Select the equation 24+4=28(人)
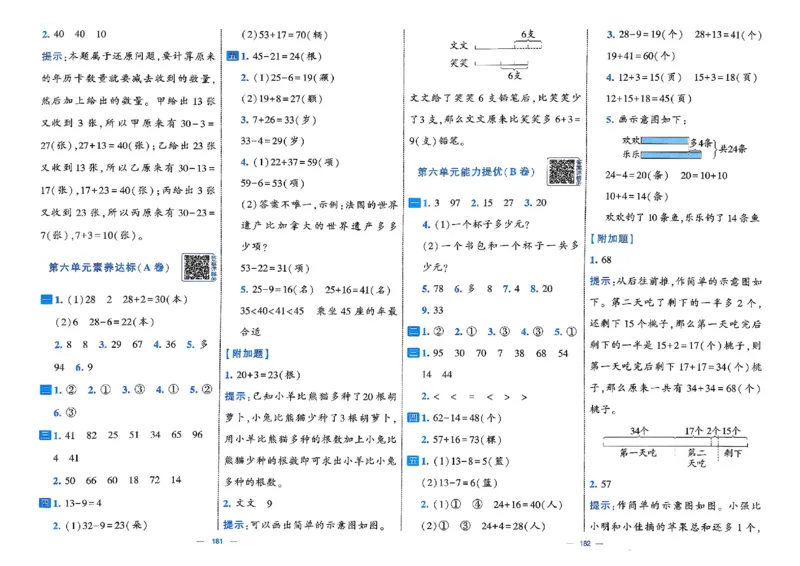 (513, 526)
